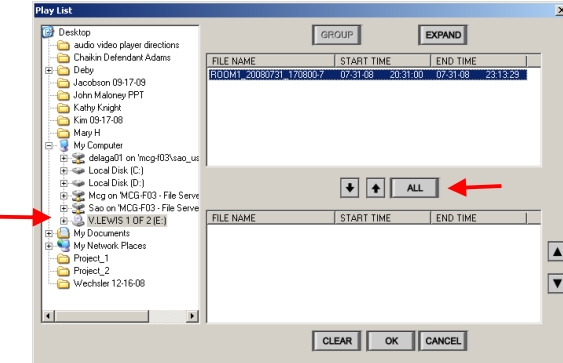Expand the My Network Places node
This screenshot has width=563, height=363.
[49, 246]
